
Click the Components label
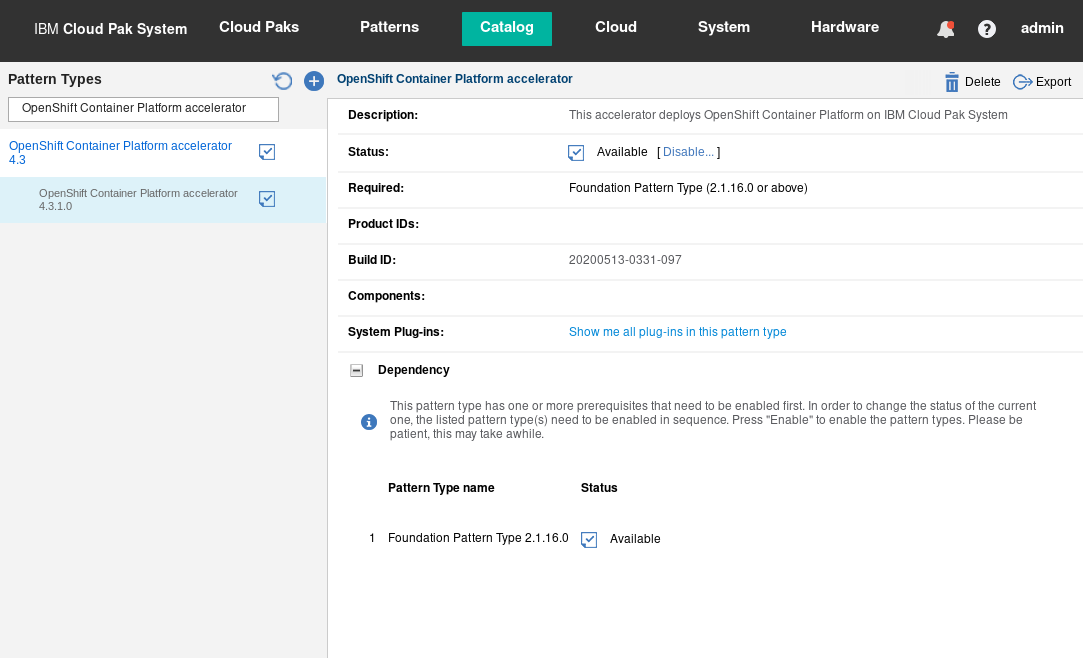pyautogui.click(x=386, y=296)
